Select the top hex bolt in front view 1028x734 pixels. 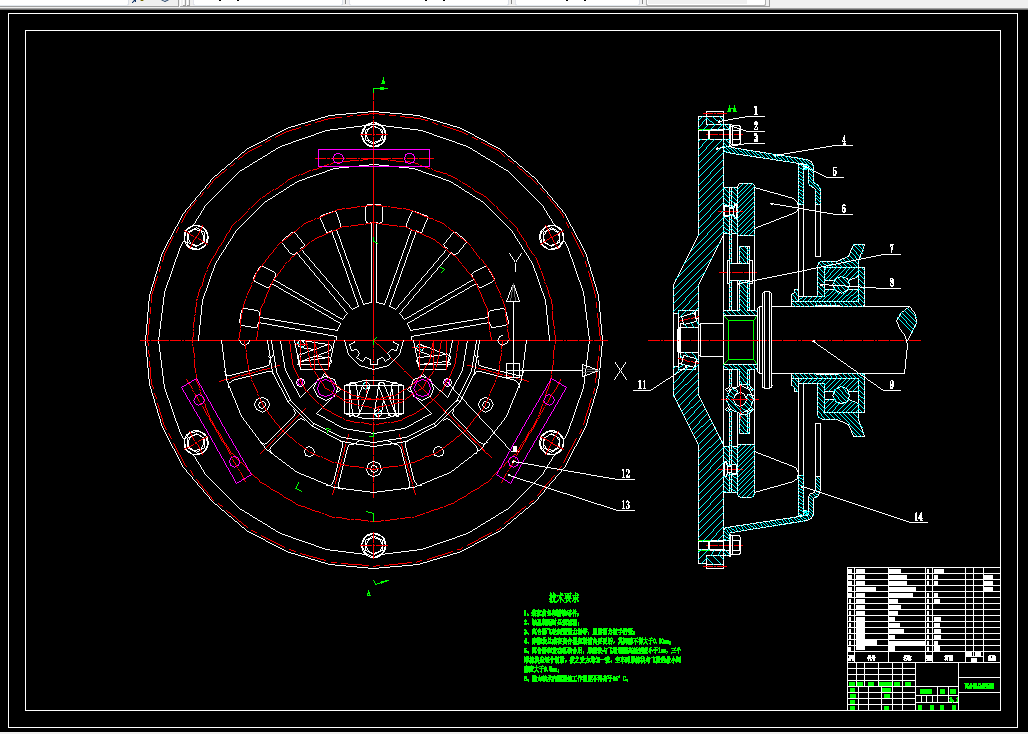pyautogui.click(x=374, y=136)
